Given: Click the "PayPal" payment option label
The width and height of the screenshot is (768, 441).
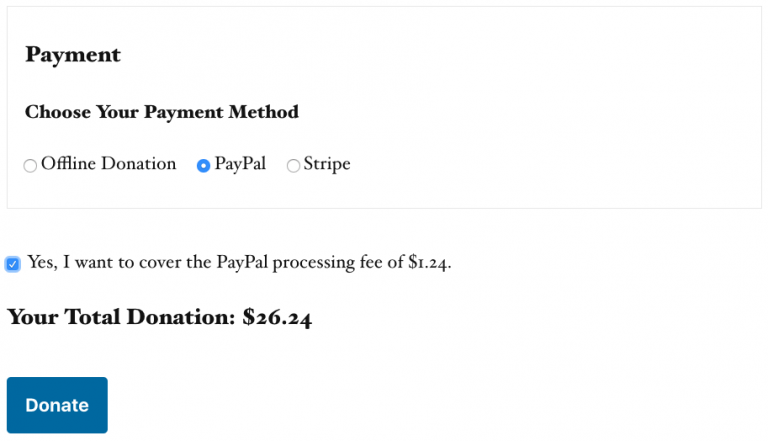Looking at the screenshot, I should click(x=240, y=164).
